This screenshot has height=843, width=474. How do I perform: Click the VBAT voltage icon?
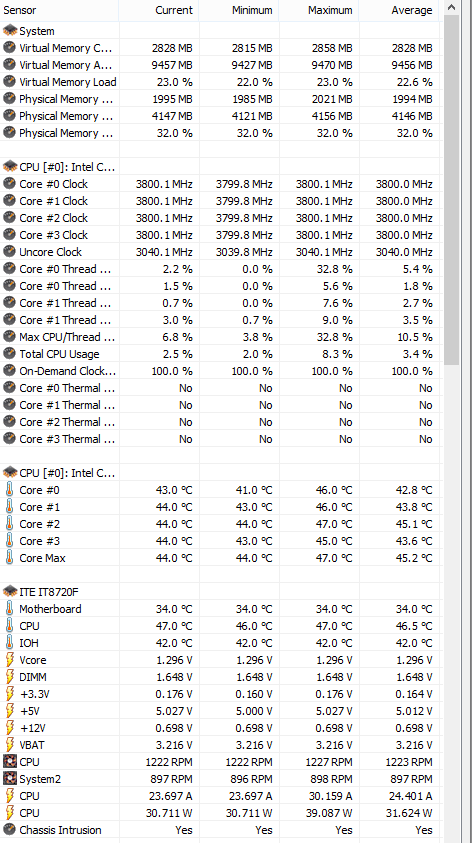tap(9, 745)
